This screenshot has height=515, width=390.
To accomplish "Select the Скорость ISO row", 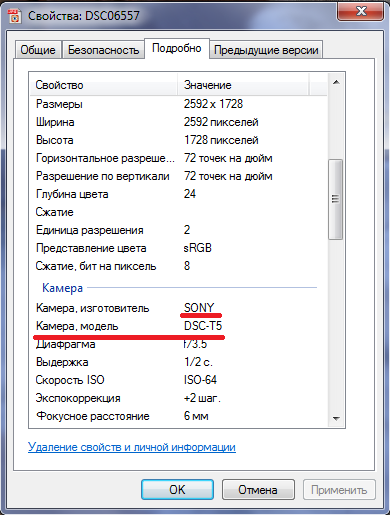I will 178,380.
